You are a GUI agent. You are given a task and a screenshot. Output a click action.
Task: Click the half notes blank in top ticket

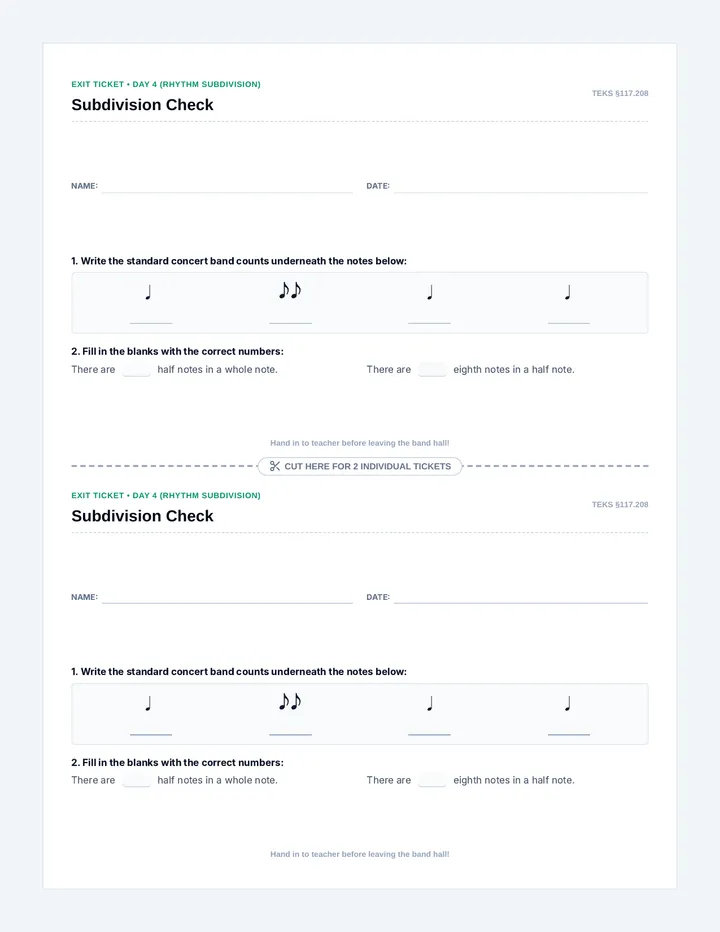136,369
